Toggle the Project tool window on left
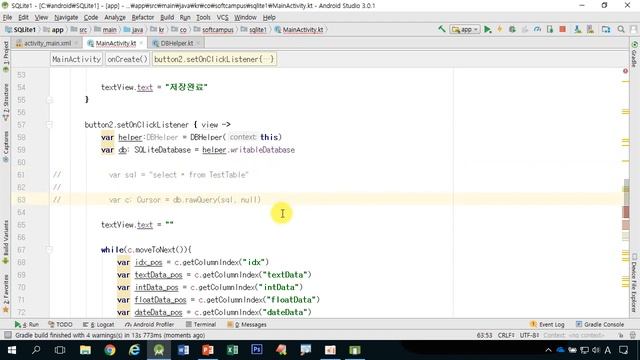The height and width of the screenshot is (360, 640). coord(5,56)
